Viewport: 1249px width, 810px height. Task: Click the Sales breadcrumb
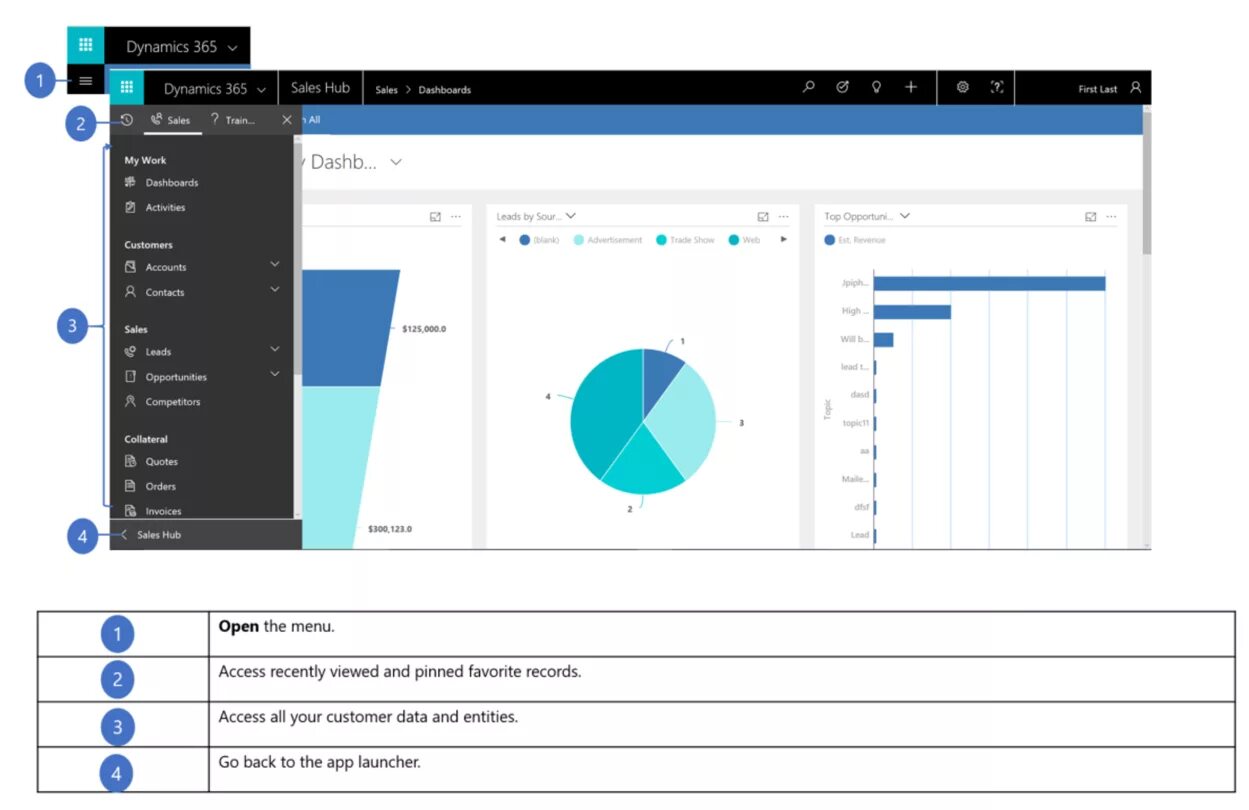386,90
